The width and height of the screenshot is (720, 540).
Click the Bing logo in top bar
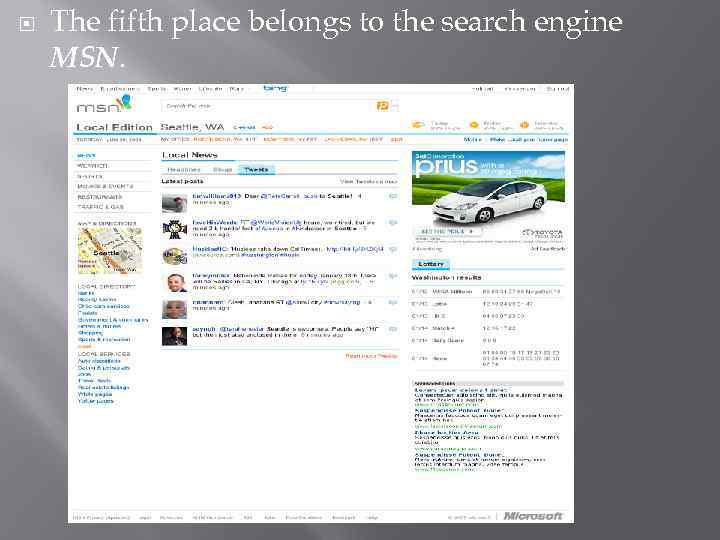click(x=276, y=88)
